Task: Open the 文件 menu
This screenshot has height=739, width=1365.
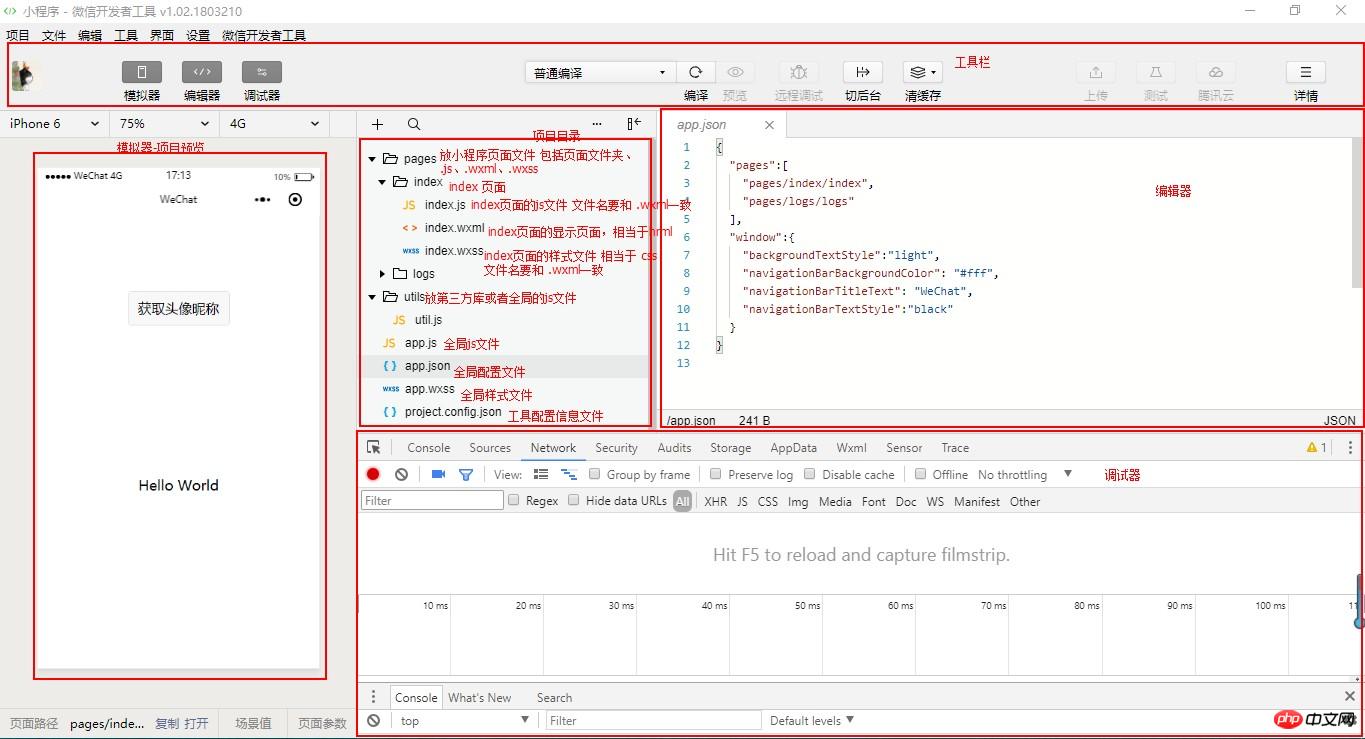Action: coord(54,35)
